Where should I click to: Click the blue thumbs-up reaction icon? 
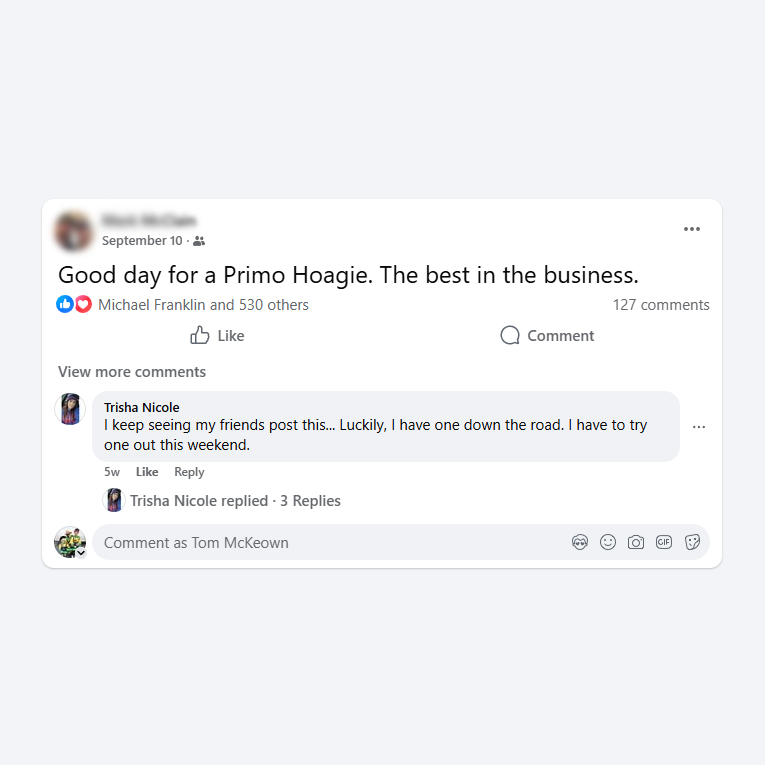tap(65, 304)
